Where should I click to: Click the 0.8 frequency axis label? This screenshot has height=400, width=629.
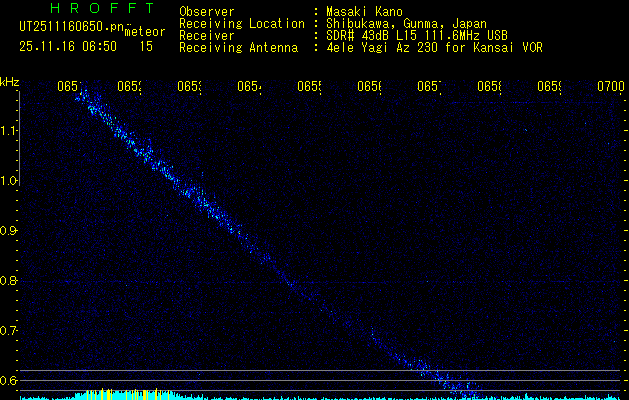click(8, 280)
